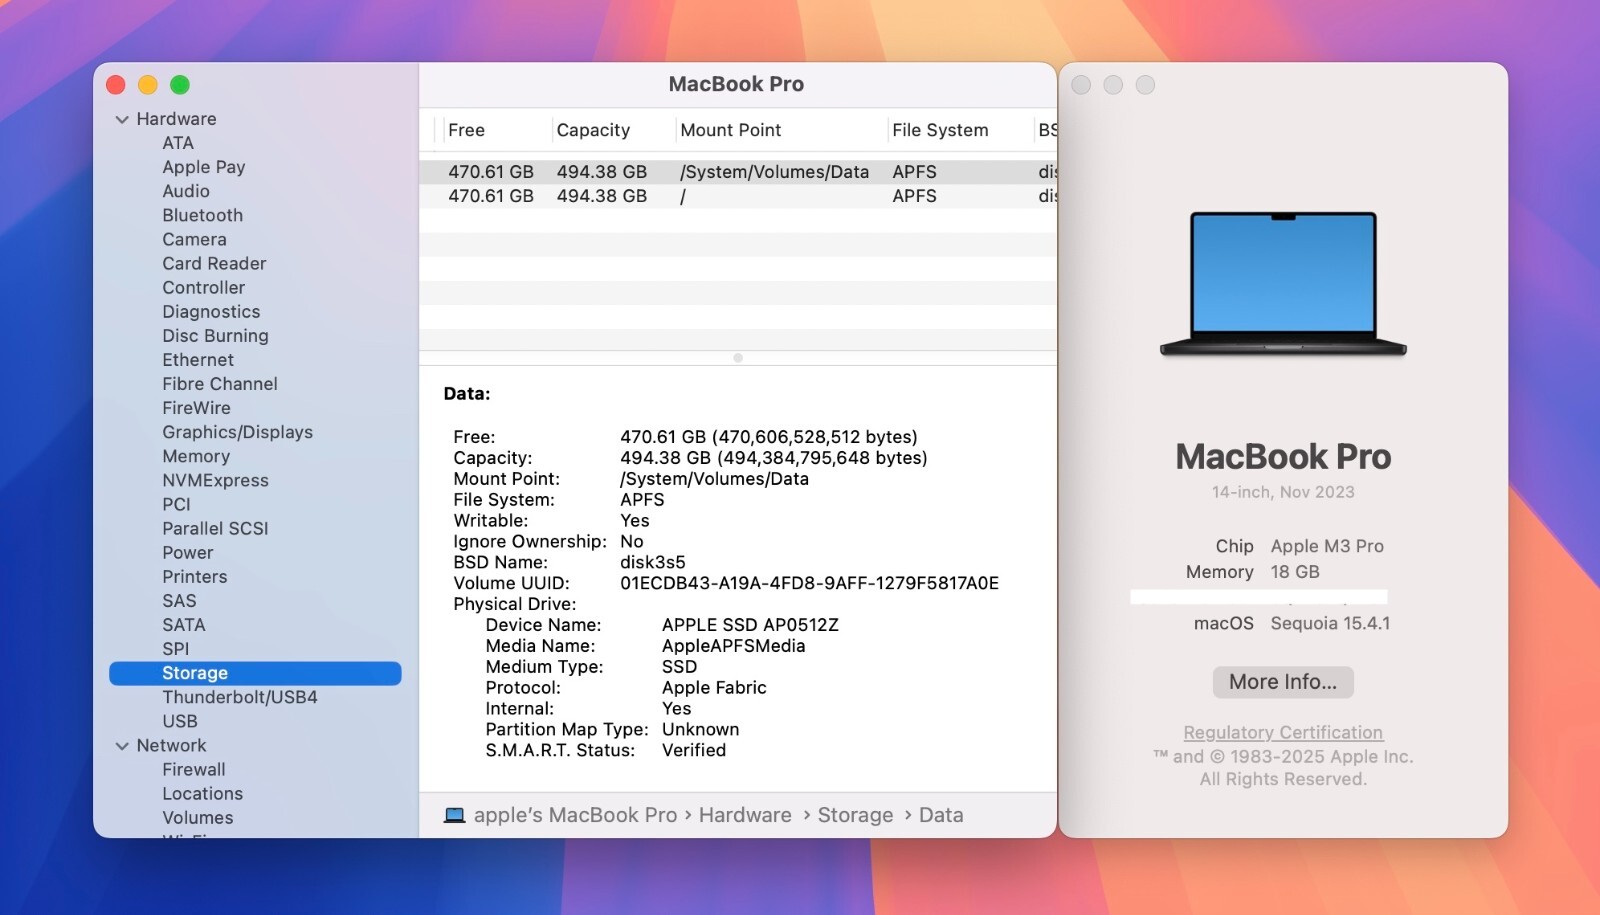Select Disc Burning entry

[216, 336]
